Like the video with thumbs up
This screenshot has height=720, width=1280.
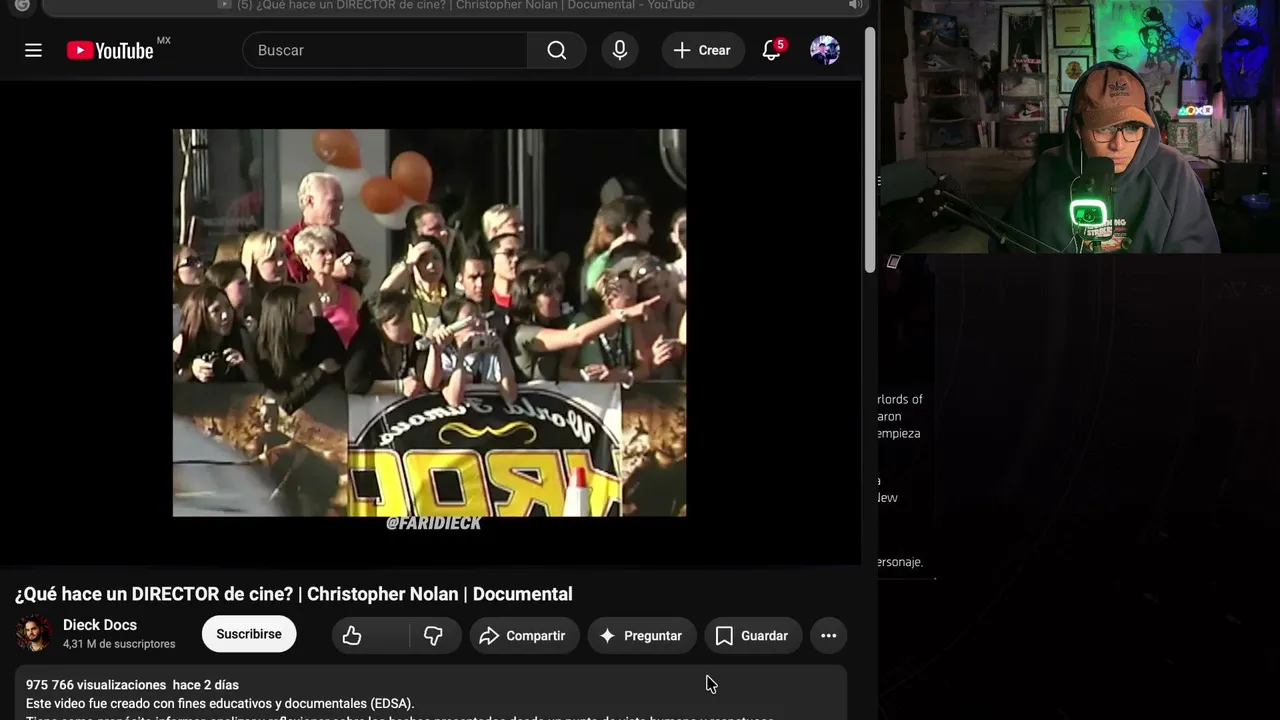pos(371,635)
